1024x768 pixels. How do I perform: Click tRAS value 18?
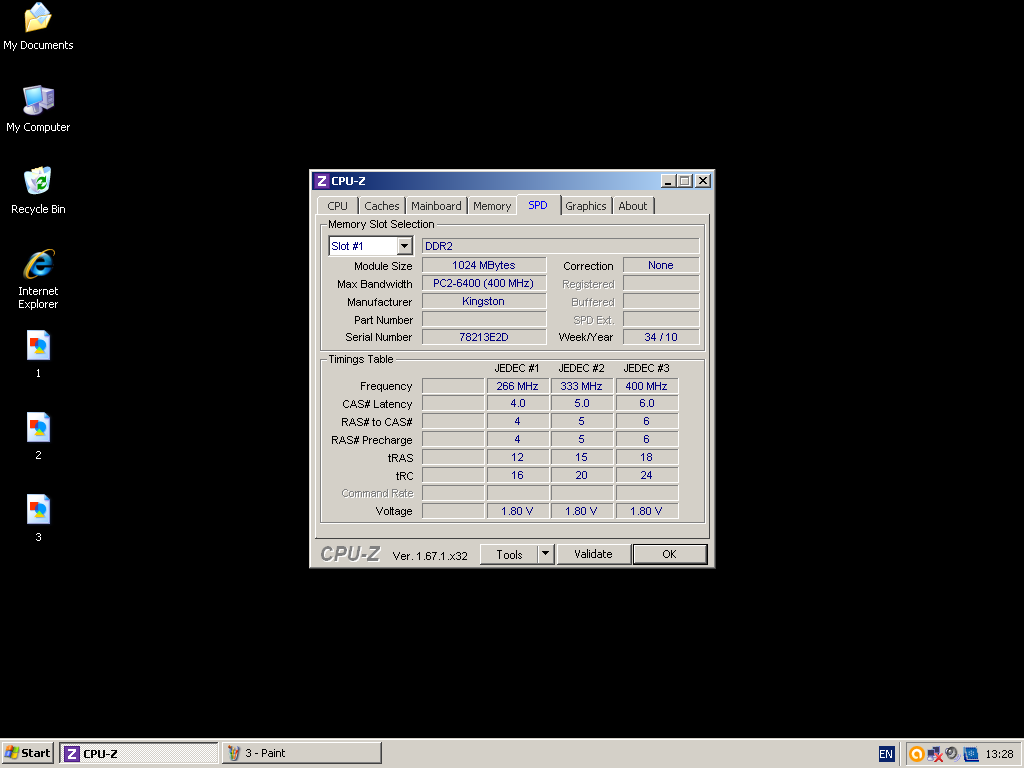pos(647,457)
